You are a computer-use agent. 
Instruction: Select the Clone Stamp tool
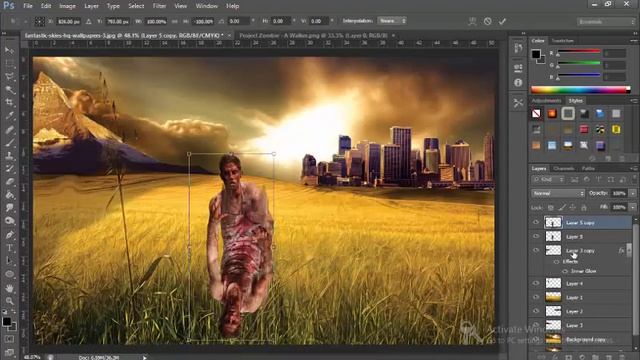9,156
